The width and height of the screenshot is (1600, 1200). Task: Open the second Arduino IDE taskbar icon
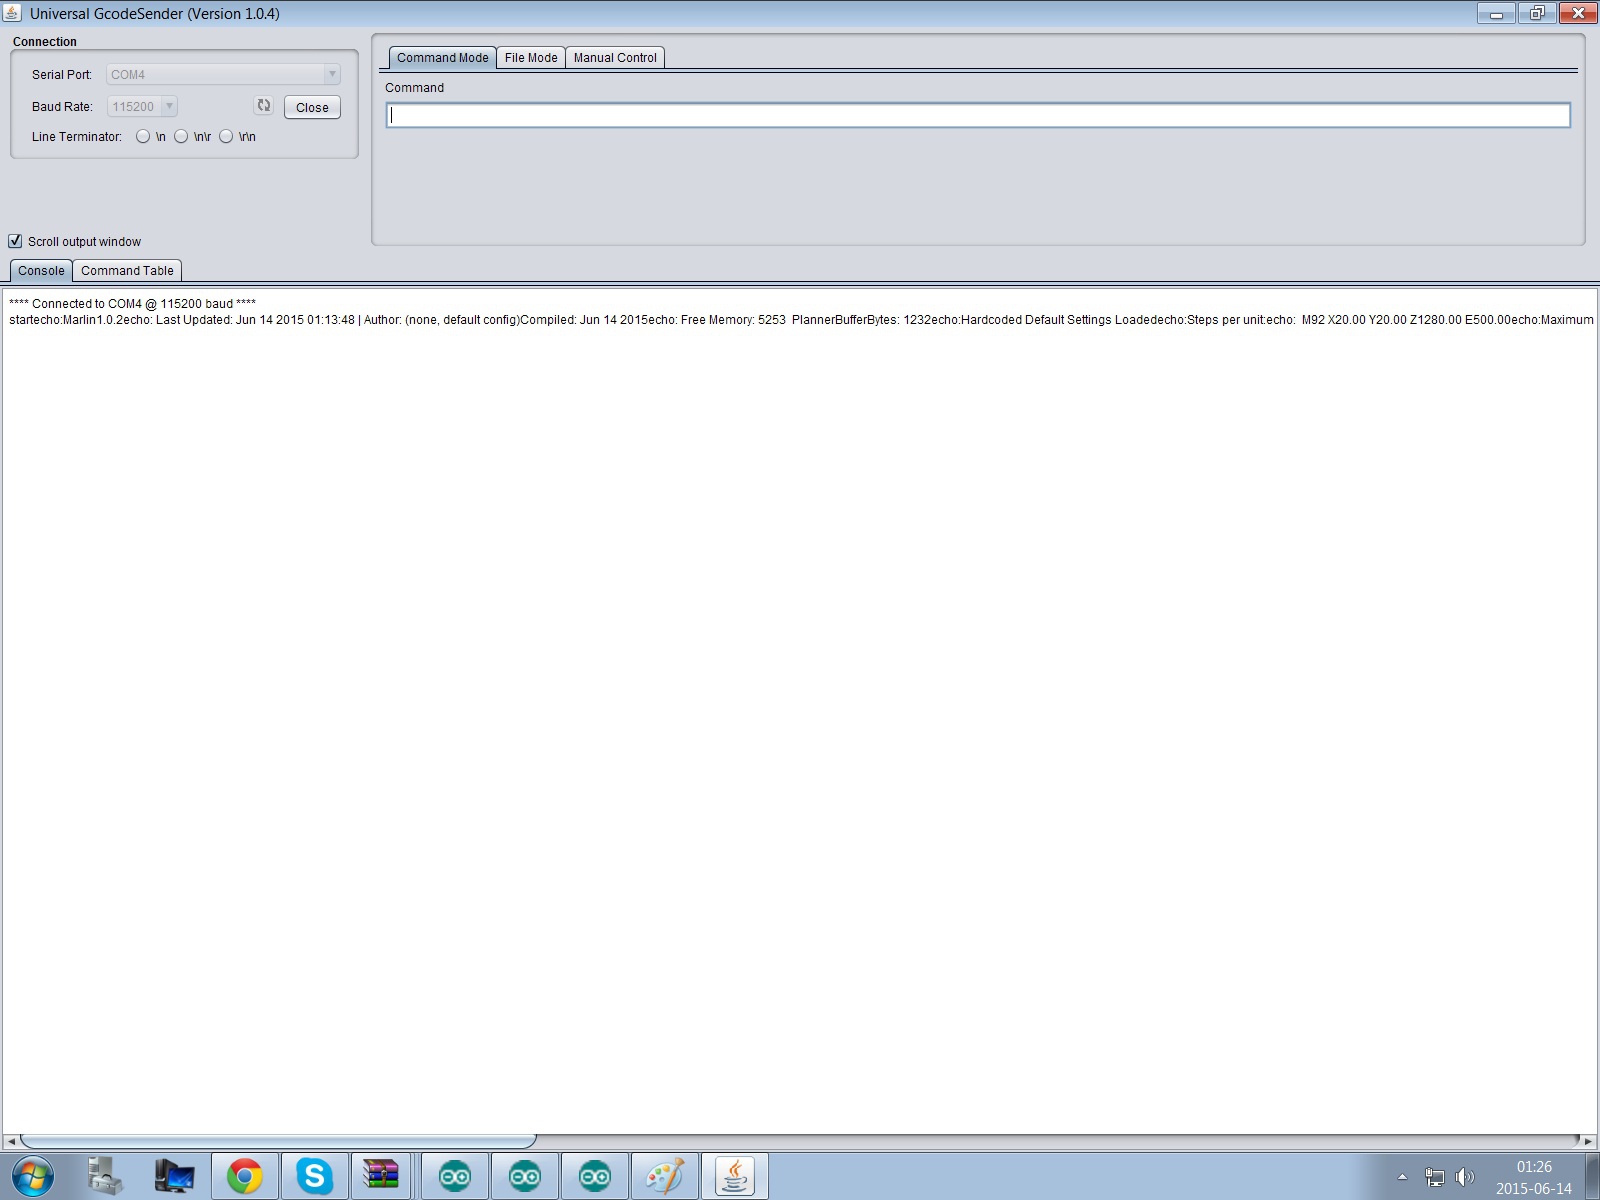point(525,1176)
